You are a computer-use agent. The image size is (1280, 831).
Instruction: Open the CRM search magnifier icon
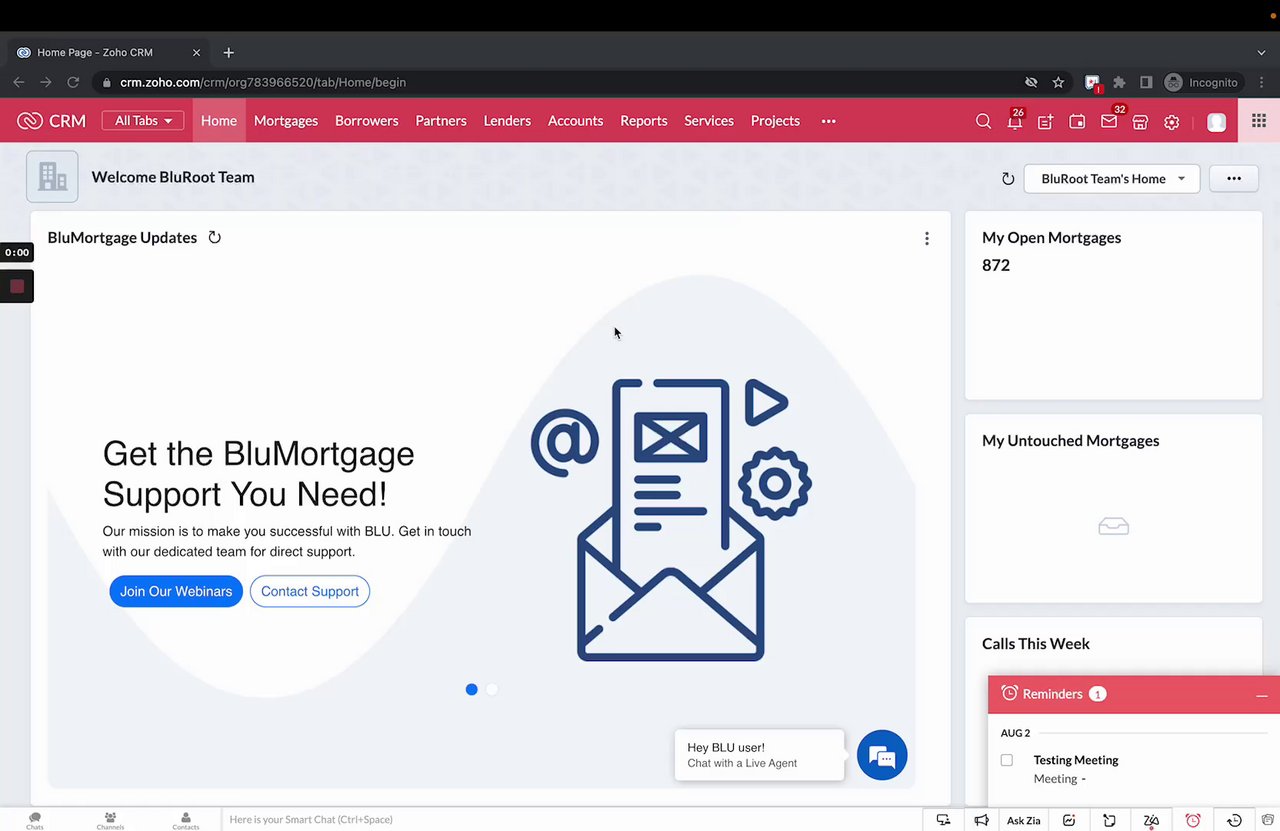(x=983, y=121)
